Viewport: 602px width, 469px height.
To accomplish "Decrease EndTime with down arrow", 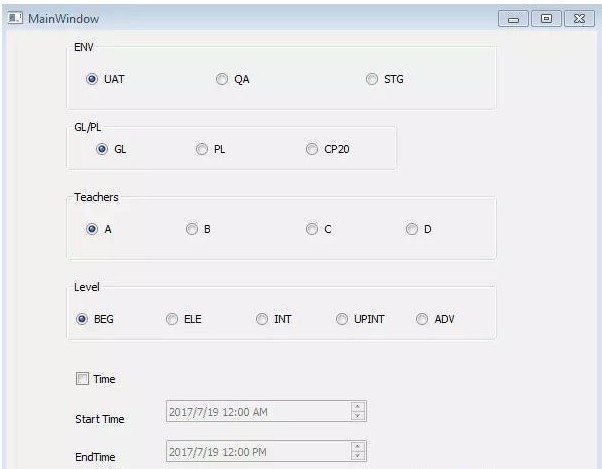I will coord(357,456).
